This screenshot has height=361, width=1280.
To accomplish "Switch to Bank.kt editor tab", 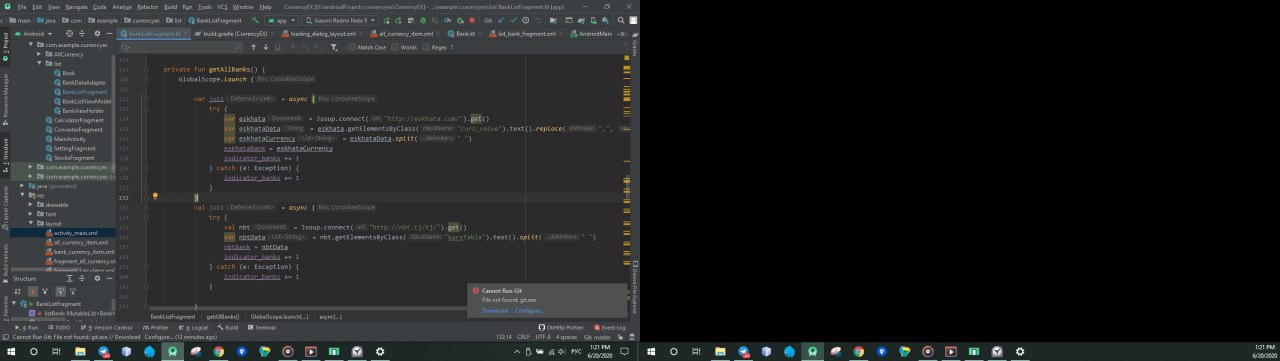I will 464,33.
